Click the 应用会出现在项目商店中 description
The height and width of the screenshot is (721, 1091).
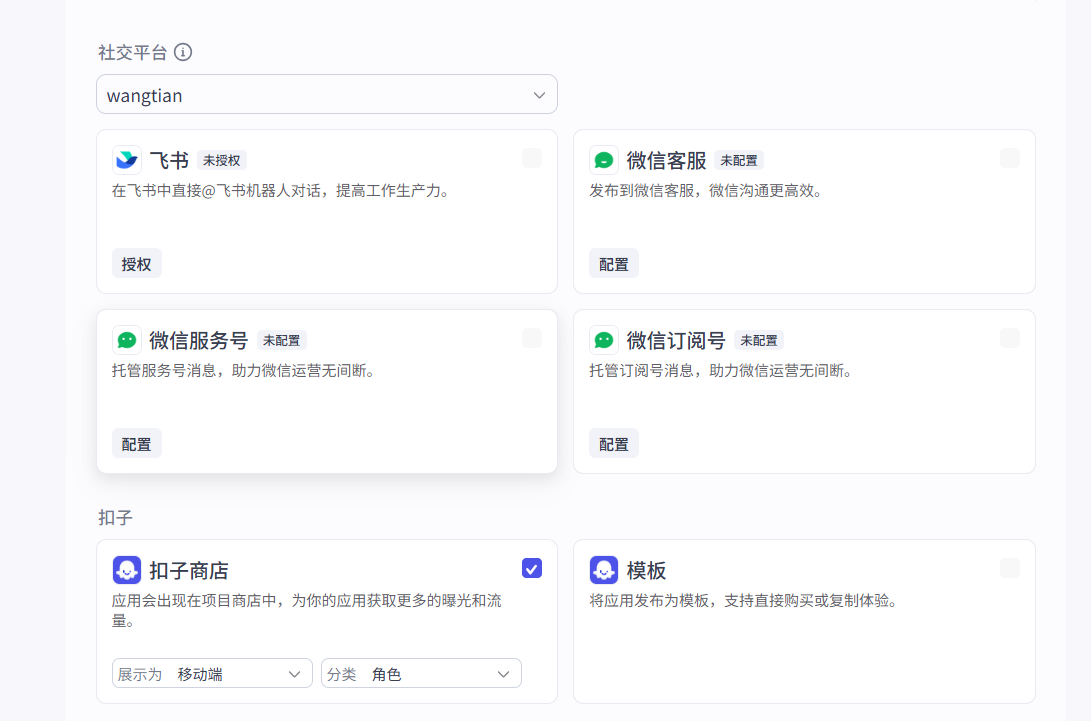pos(307,610)
